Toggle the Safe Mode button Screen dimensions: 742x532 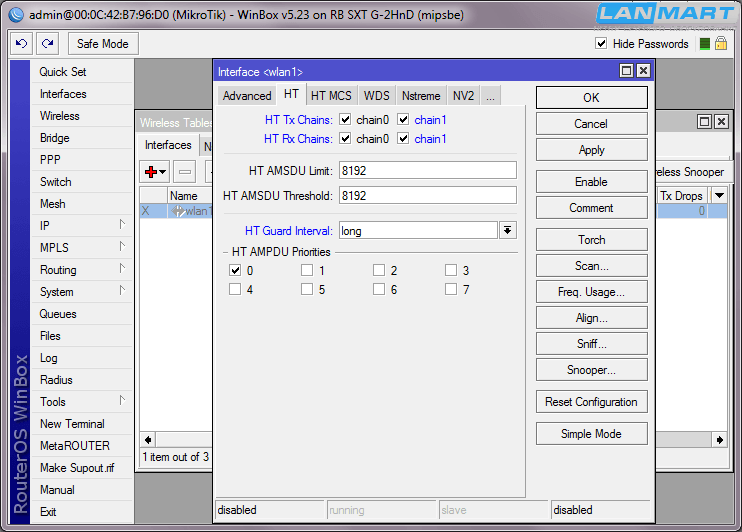click(x=103, y=44)
